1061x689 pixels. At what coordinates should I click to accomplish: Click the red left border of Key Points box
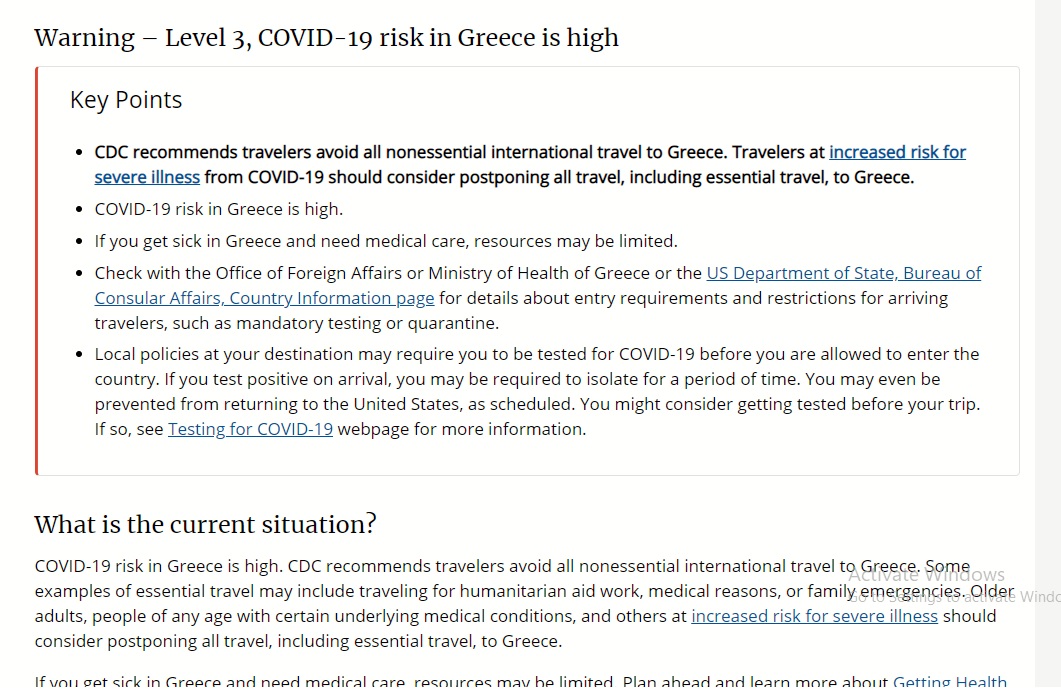pos(37,271)
